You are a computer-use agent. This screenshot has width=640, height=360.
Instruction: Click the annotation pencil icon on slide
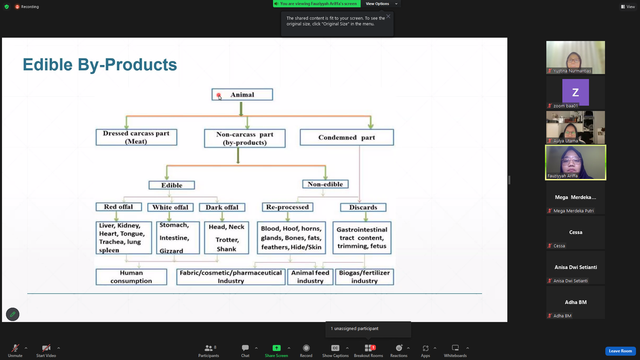click(13, 314)
